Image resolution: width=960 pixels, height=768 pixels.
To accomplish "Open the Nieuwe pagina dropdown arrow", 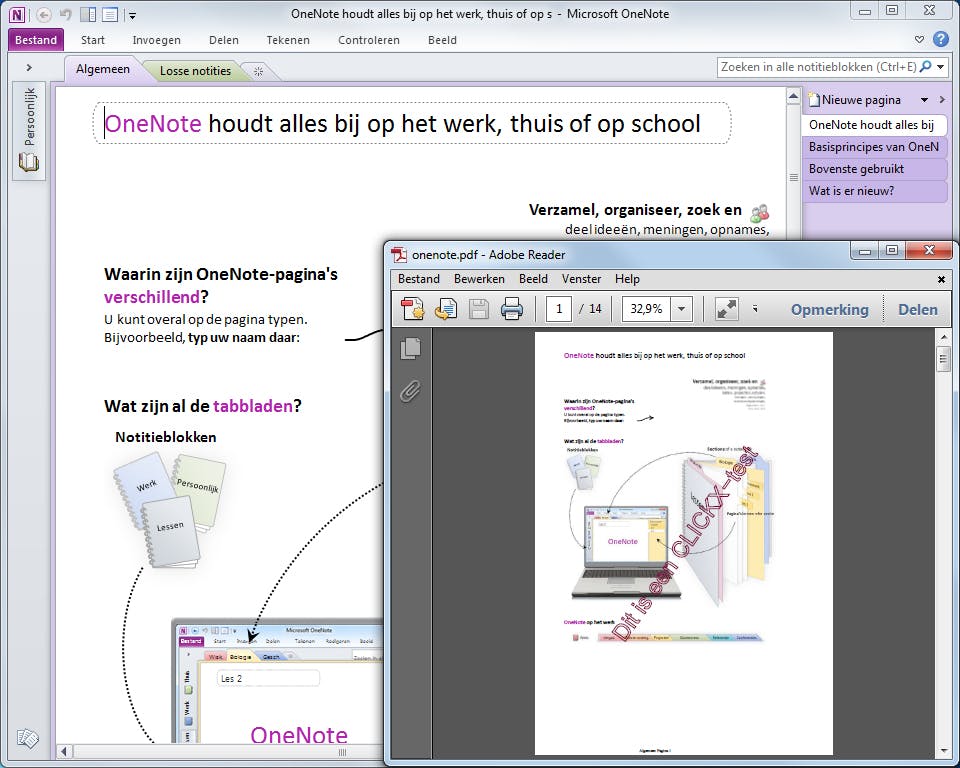I will click(x=924, y=100).
